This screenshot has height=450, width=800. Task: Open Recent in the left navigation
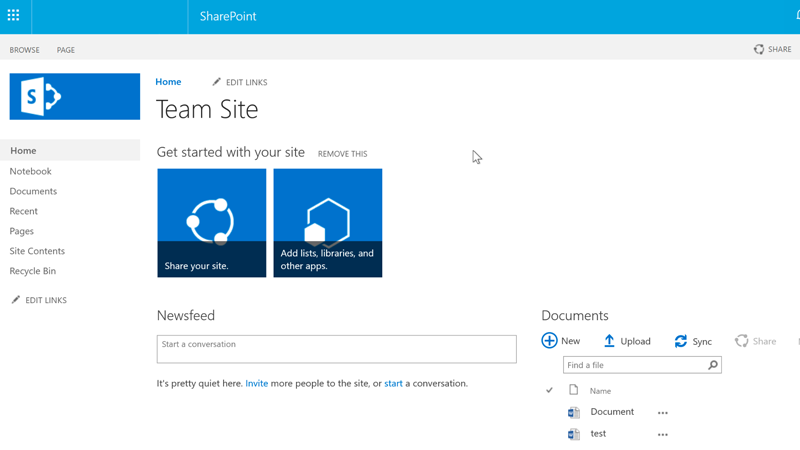23,211
